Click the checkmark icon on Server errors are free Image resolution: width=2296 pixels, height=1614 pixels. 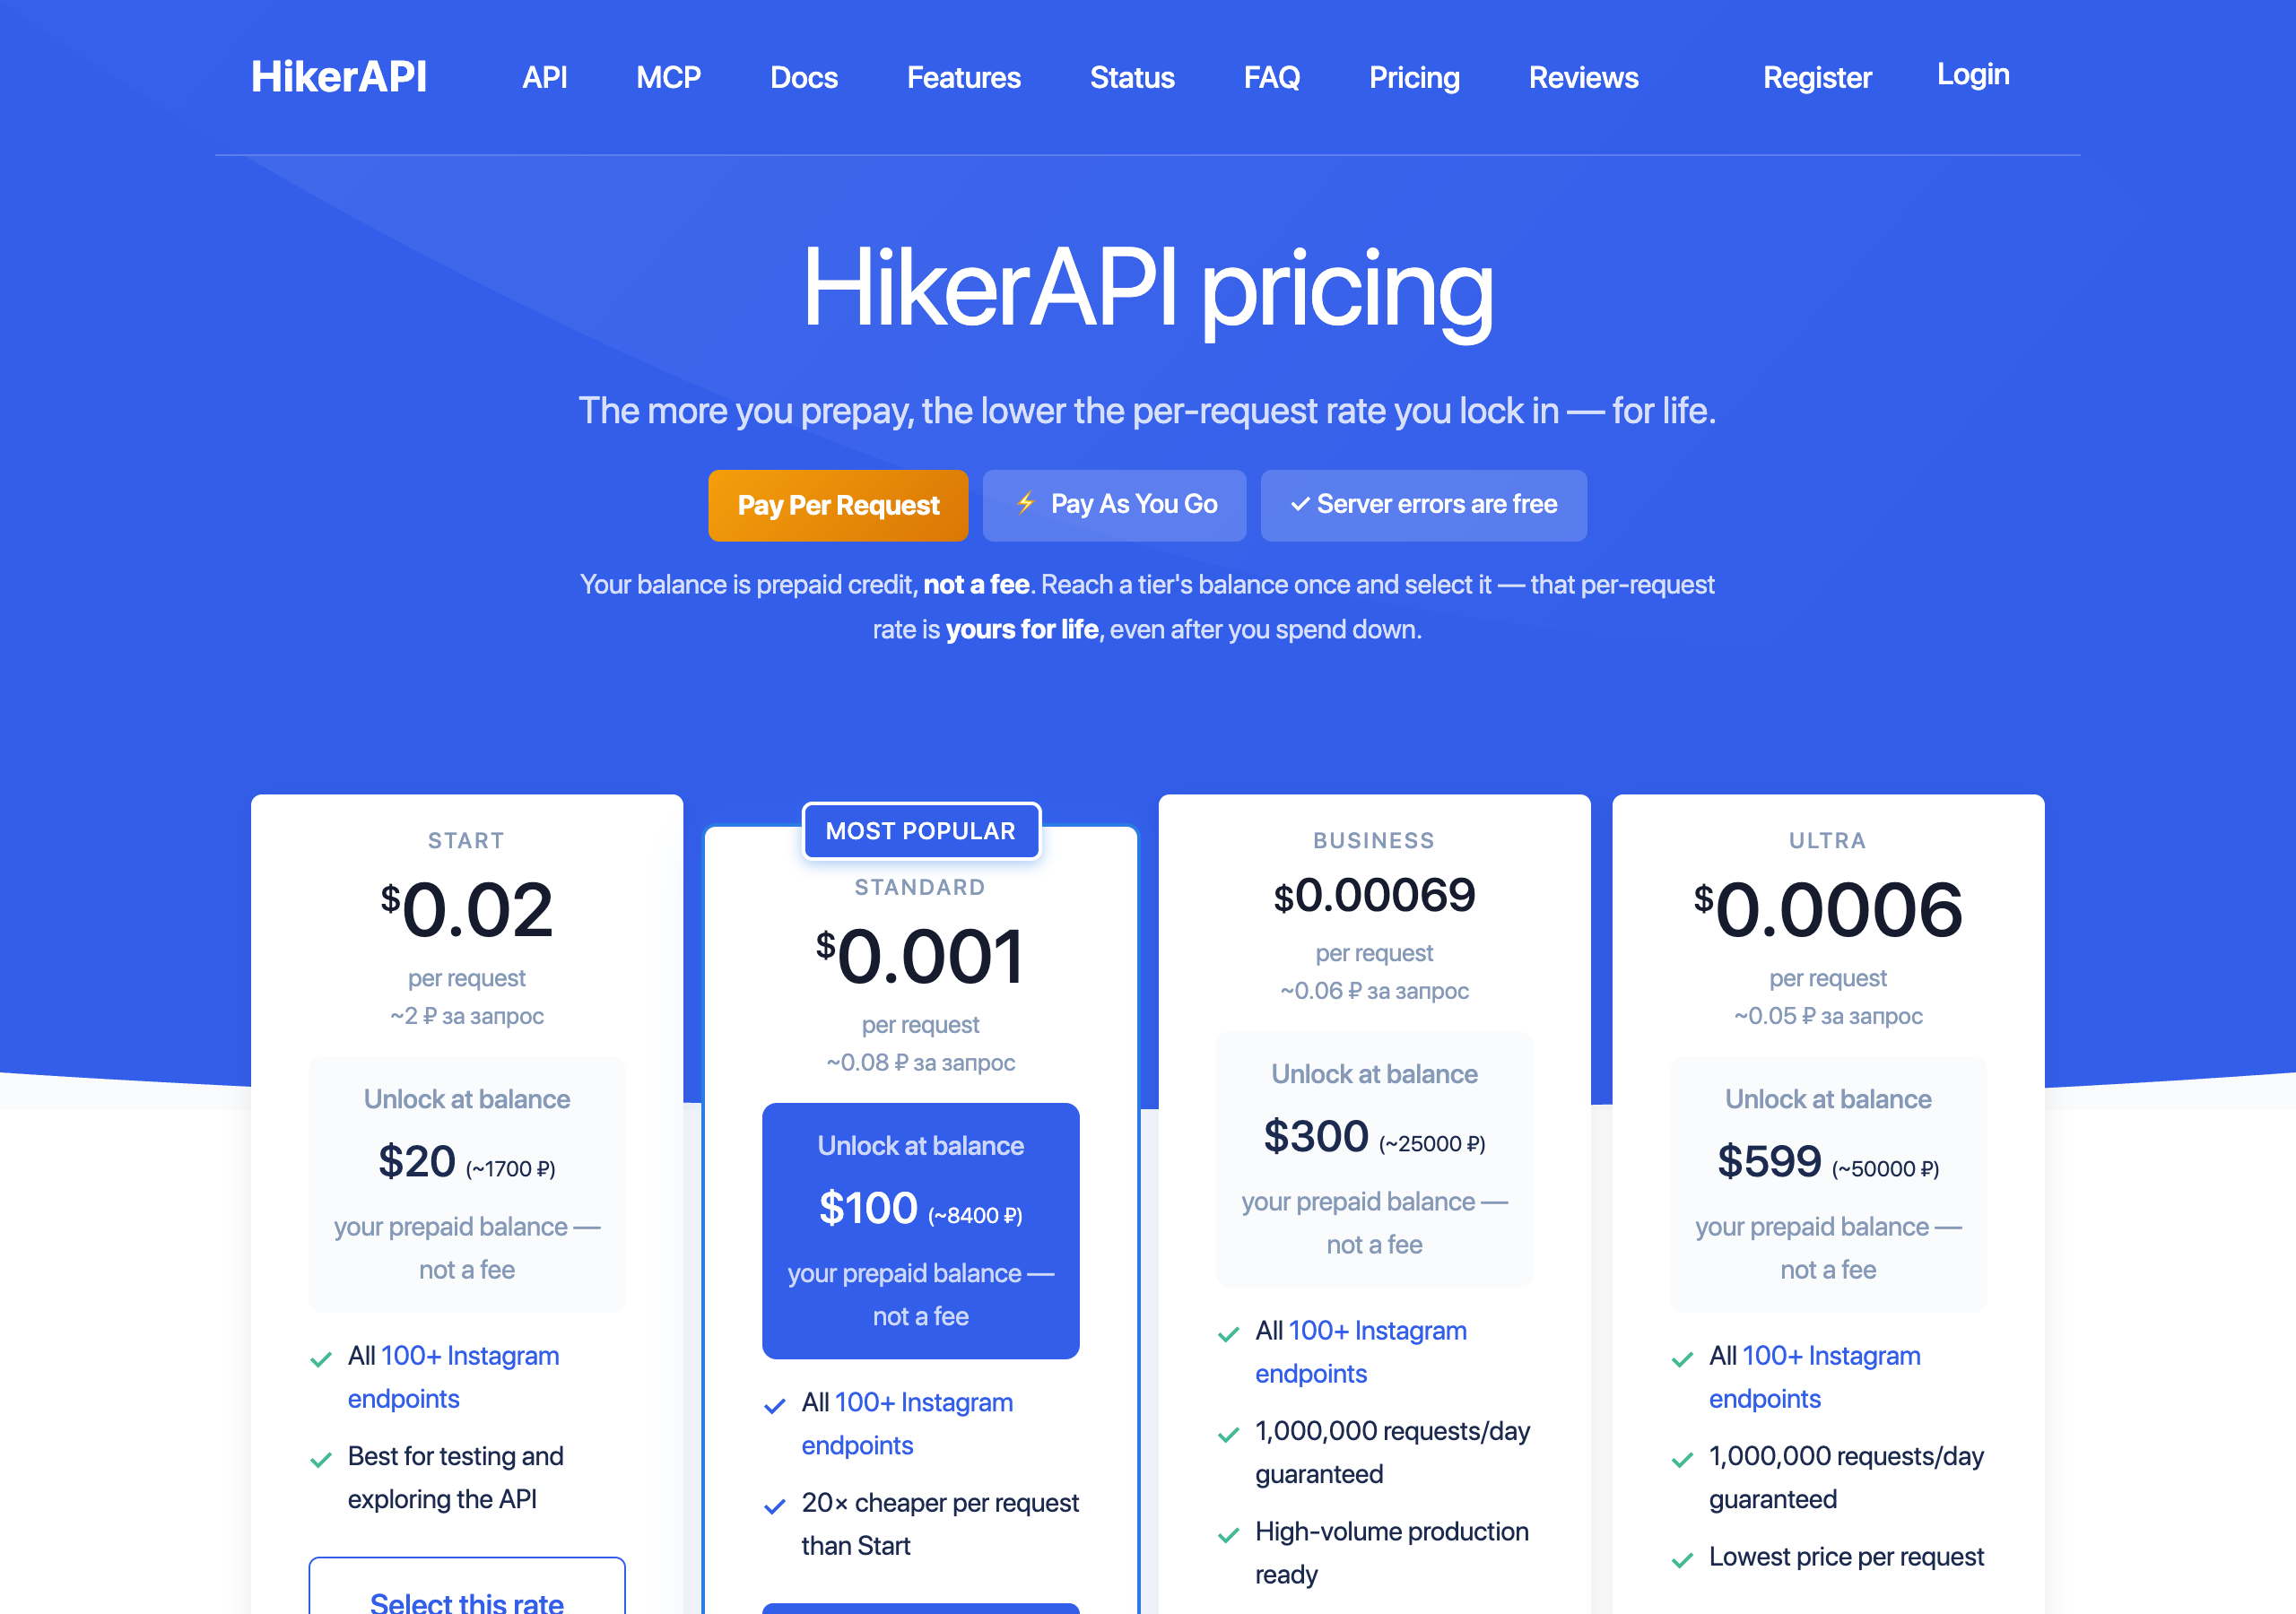pos(1300,504)
